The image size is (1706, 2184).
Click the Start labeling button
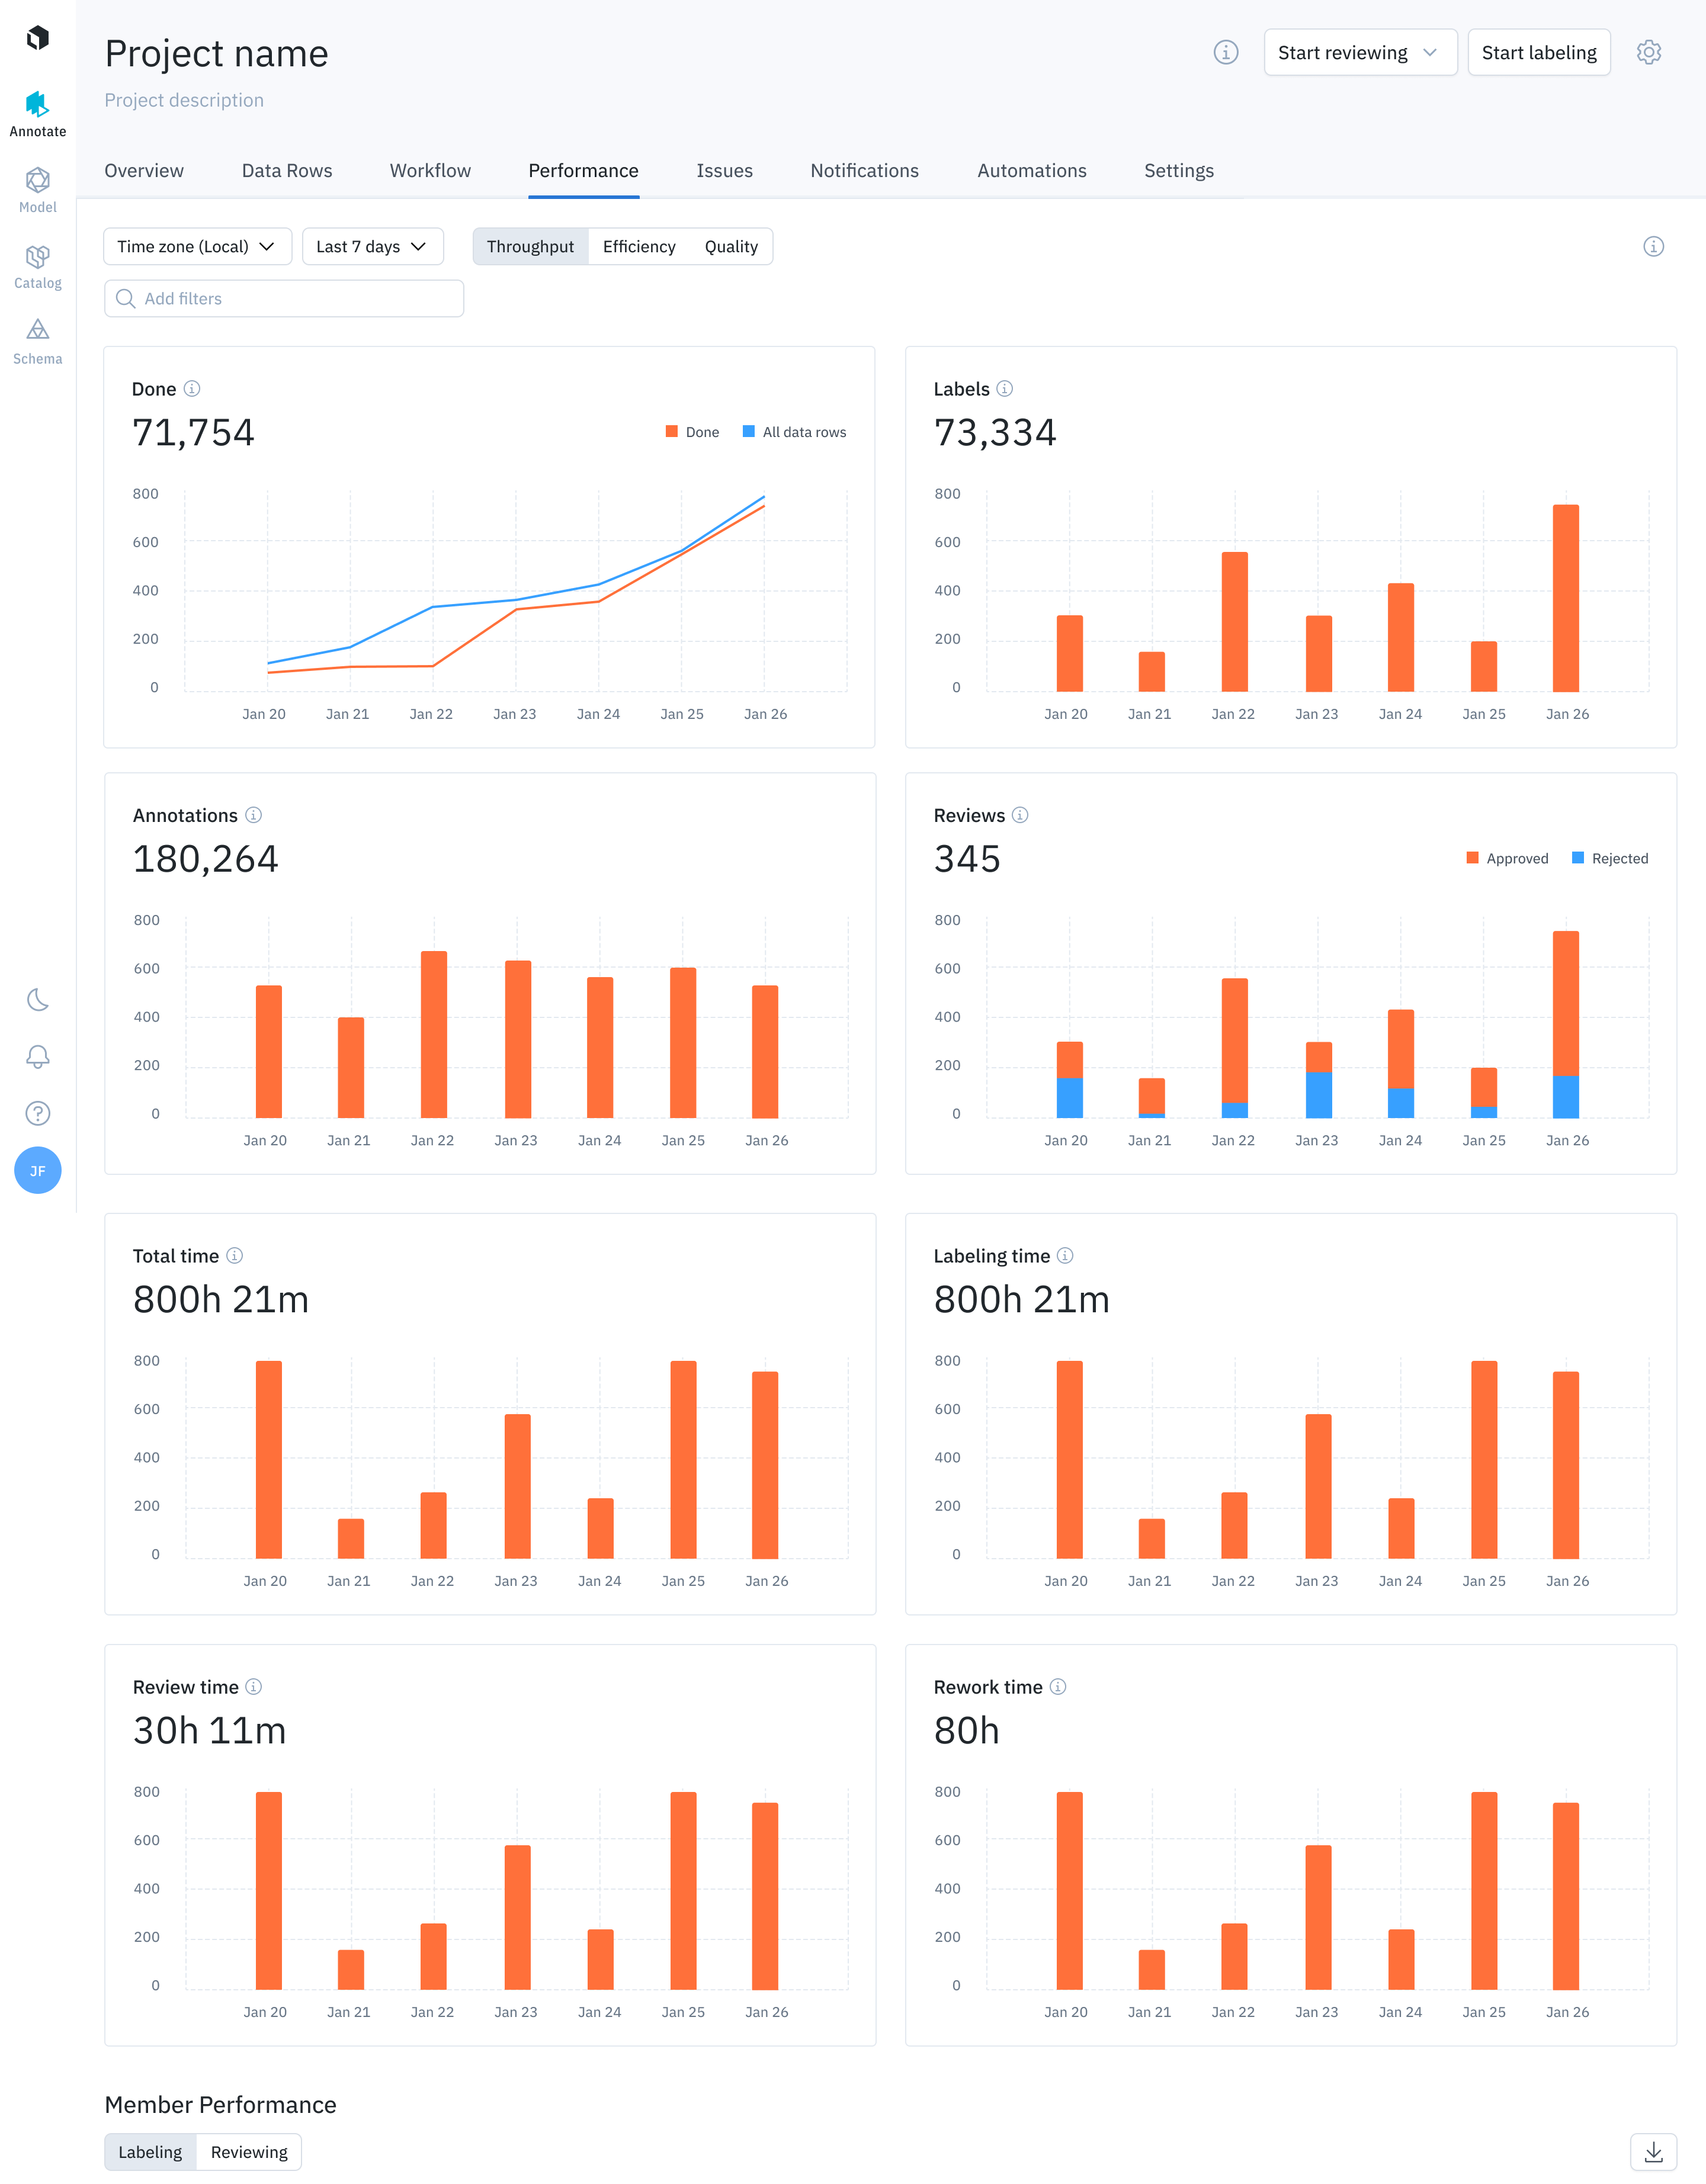(1538, 53)
